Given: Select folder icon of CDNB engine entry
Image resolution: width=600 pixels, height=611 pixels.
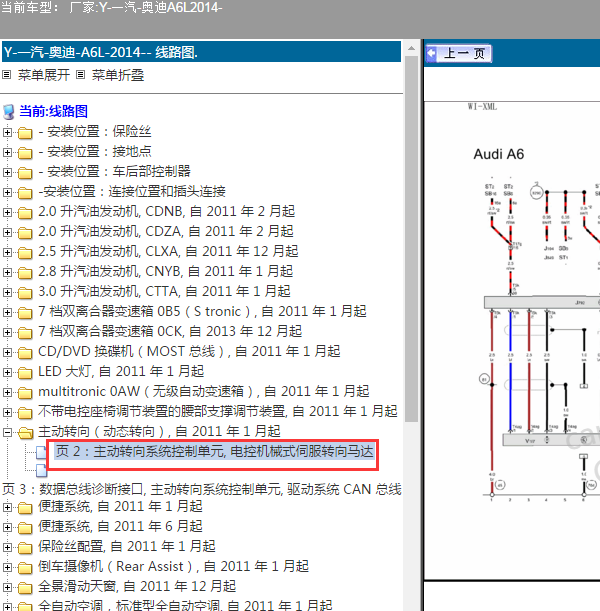Looking at the screenshot, I should tap(25, 213).
